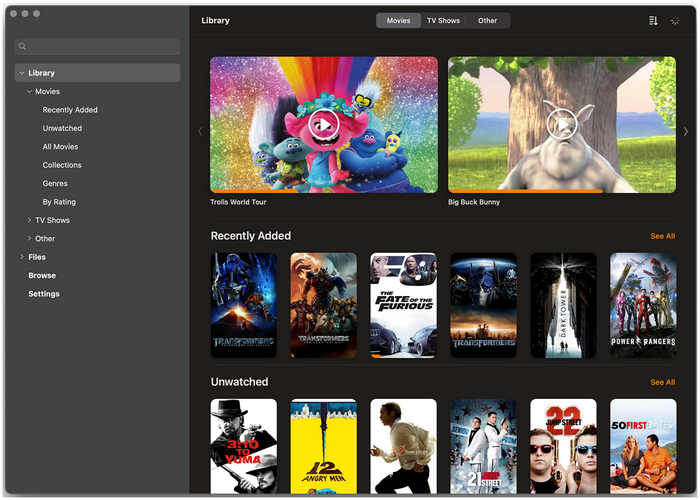700x500 pixels.
Task: Switch to the Other tab
Action: 487,20
